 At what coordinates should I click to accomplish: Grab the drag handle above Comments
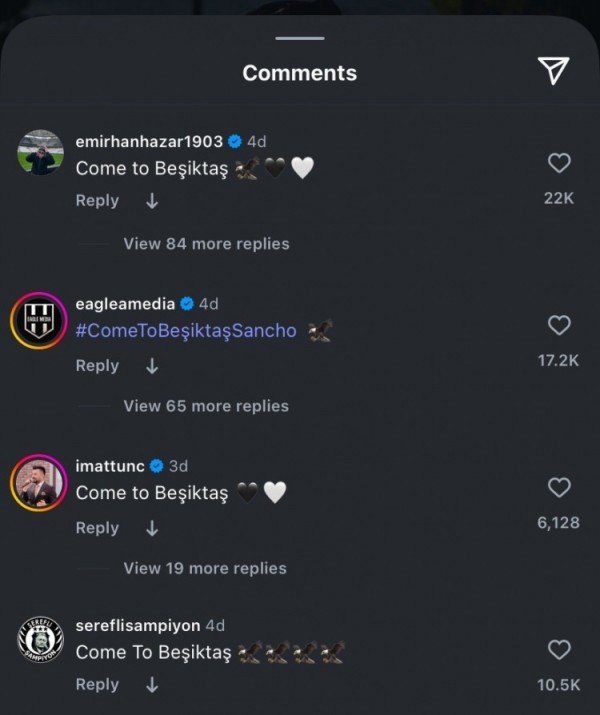pos(300,38)
